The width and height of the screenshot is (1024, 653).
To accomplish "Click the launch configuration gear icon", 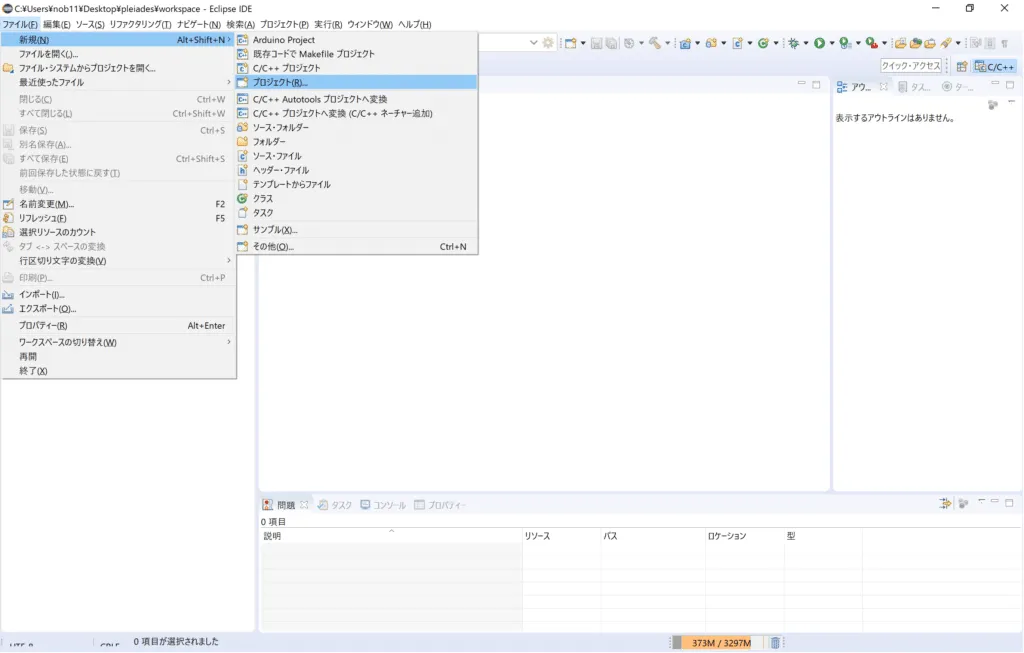I will tap(548, 43).
